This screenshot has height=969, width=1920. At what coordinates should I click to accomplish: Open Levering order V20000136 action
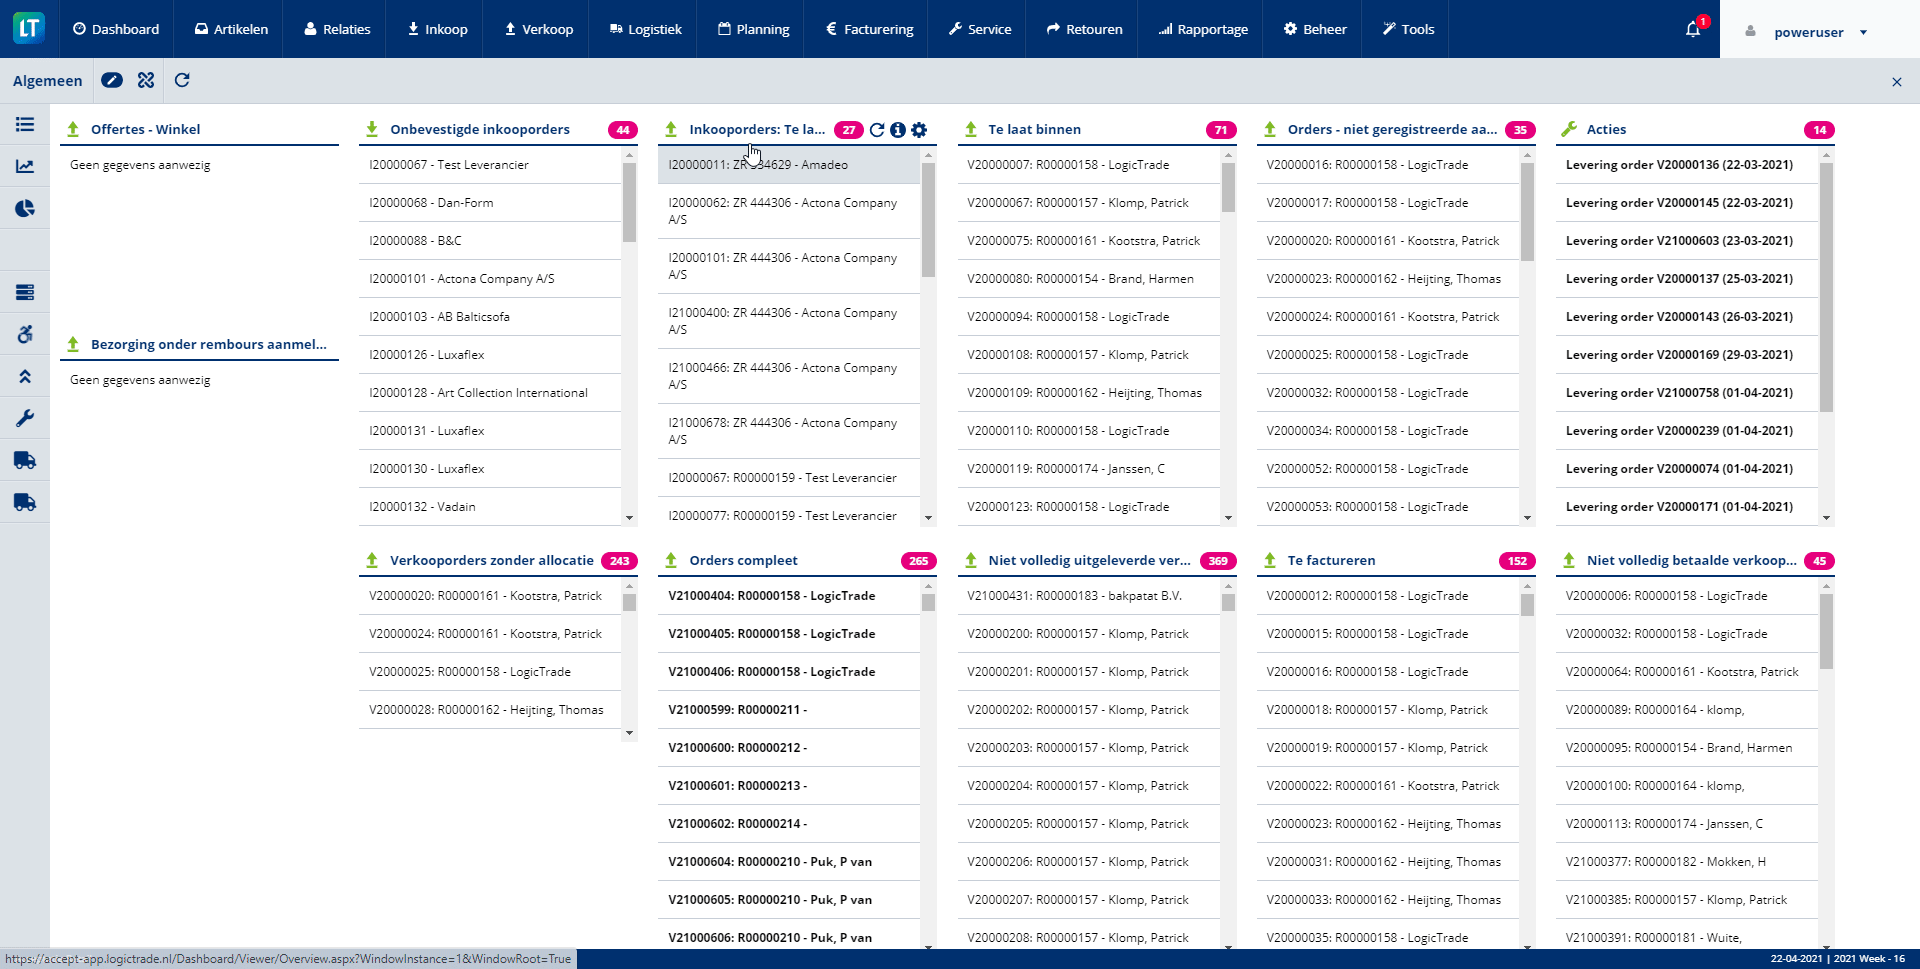[x=1679, y=165]
